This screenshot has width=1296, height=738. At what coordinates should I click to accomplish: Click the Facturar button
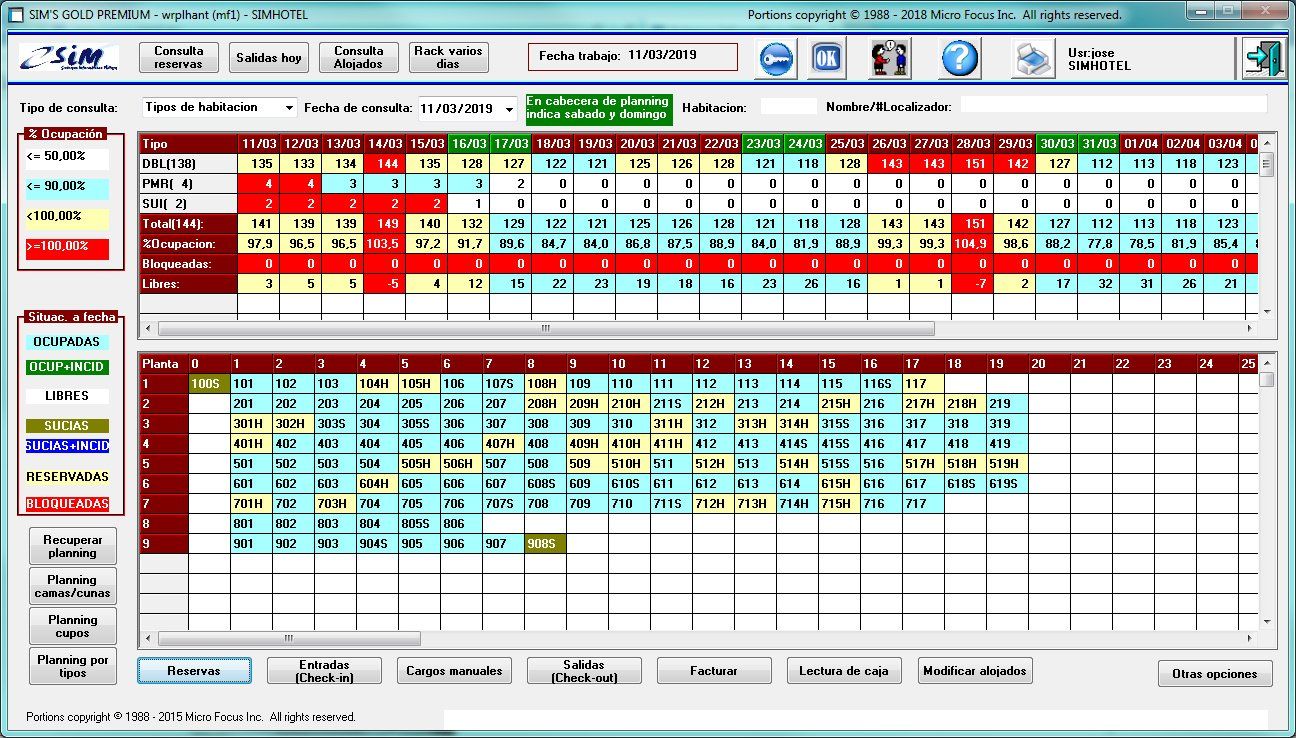click(x=714, y=671)
